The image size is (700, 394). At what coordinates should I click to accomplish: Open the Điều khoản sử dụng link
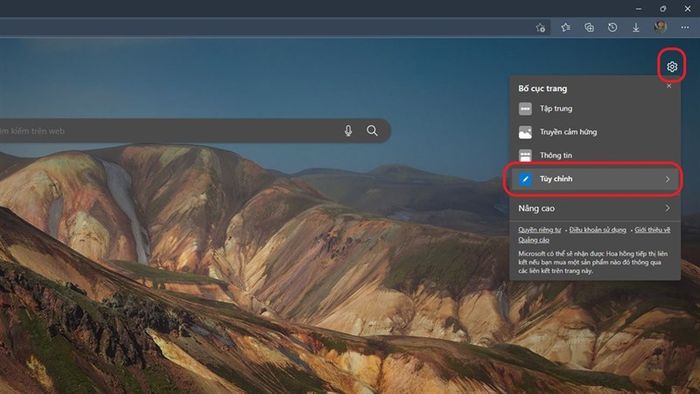pyautogui.click(x=597, y=230)
